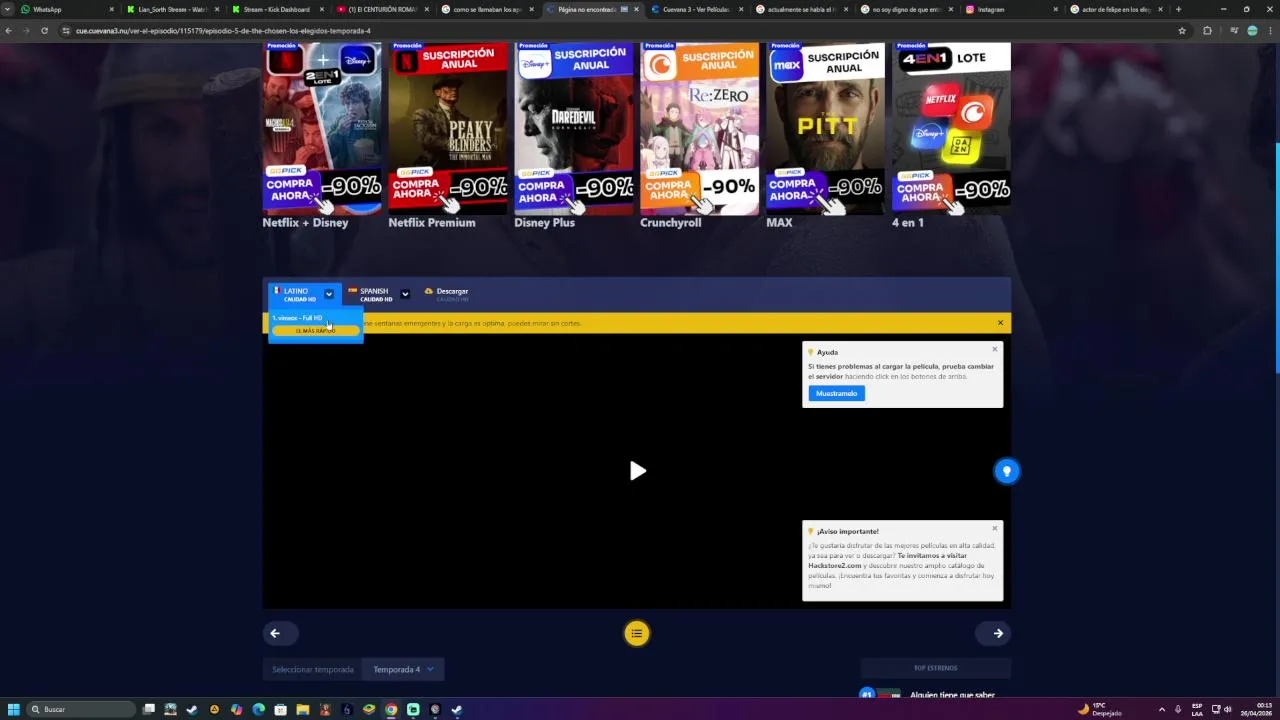This screenshot has width=1280, height=720.
Task: Switch to the El Centurión Romano YouTube tab
Action: pyautogui.click(x=380, y=9)
